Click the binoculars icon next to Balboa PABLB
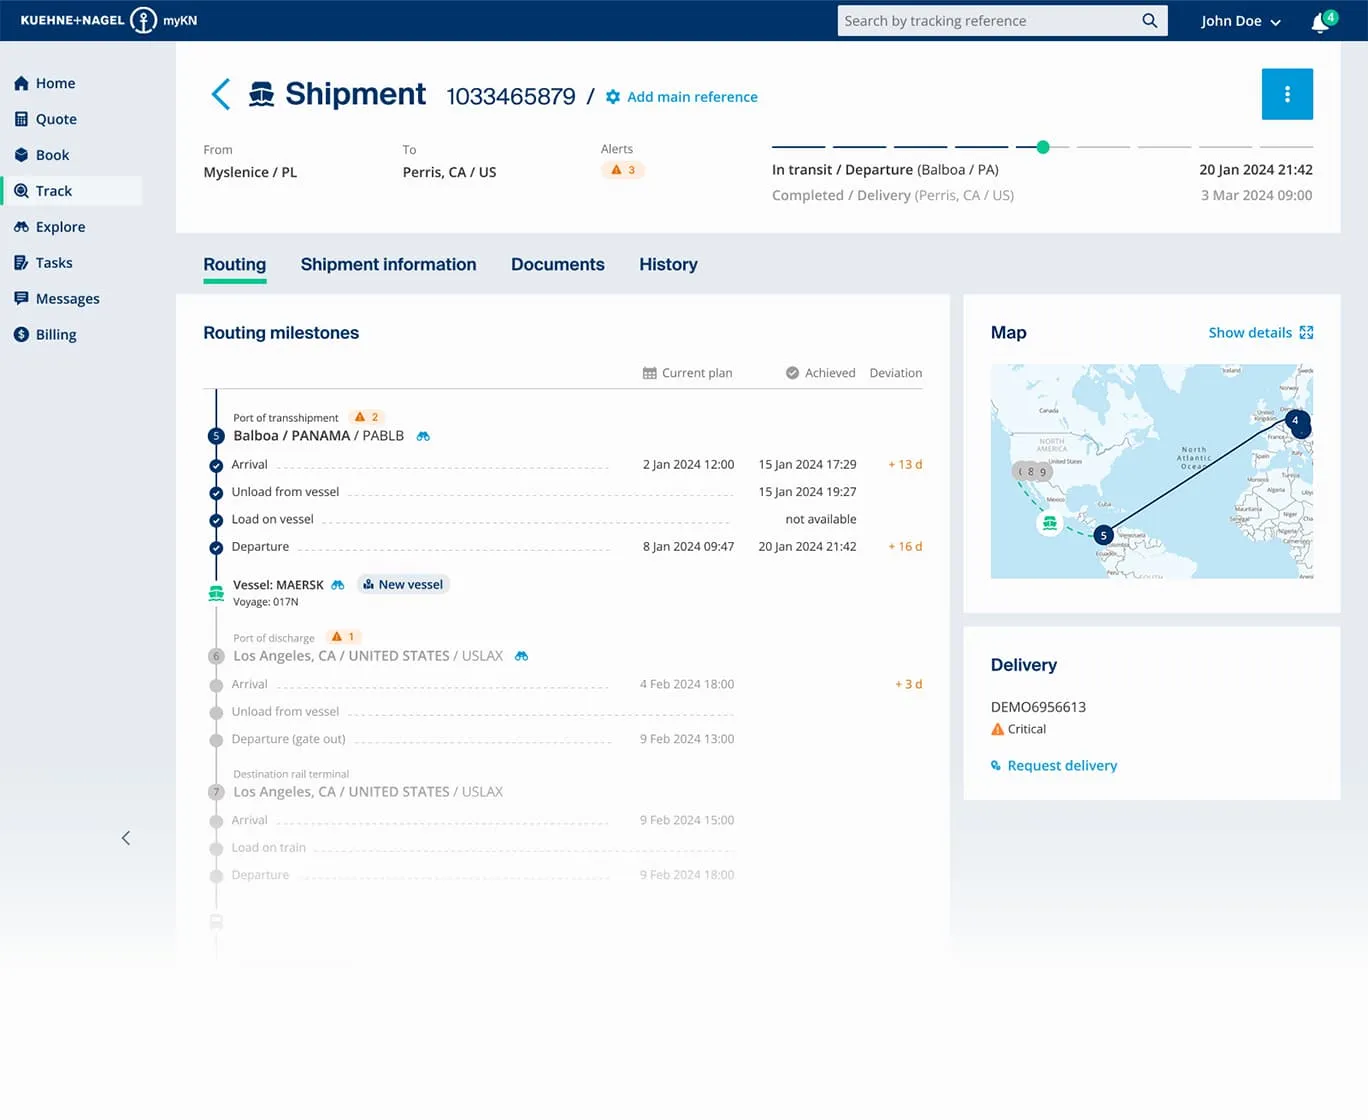Screen dimensions: 1368x1120 pos(423,436)
